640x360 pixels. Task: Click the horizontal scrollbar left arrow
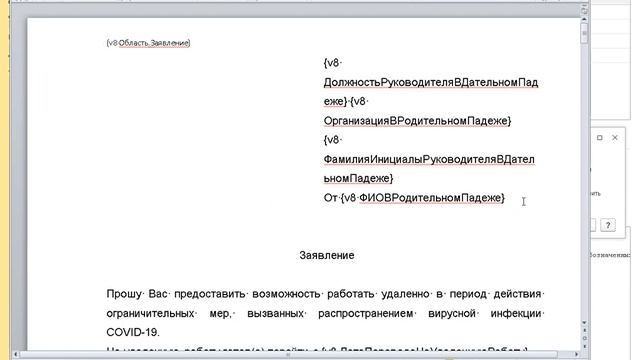point(16,354)
